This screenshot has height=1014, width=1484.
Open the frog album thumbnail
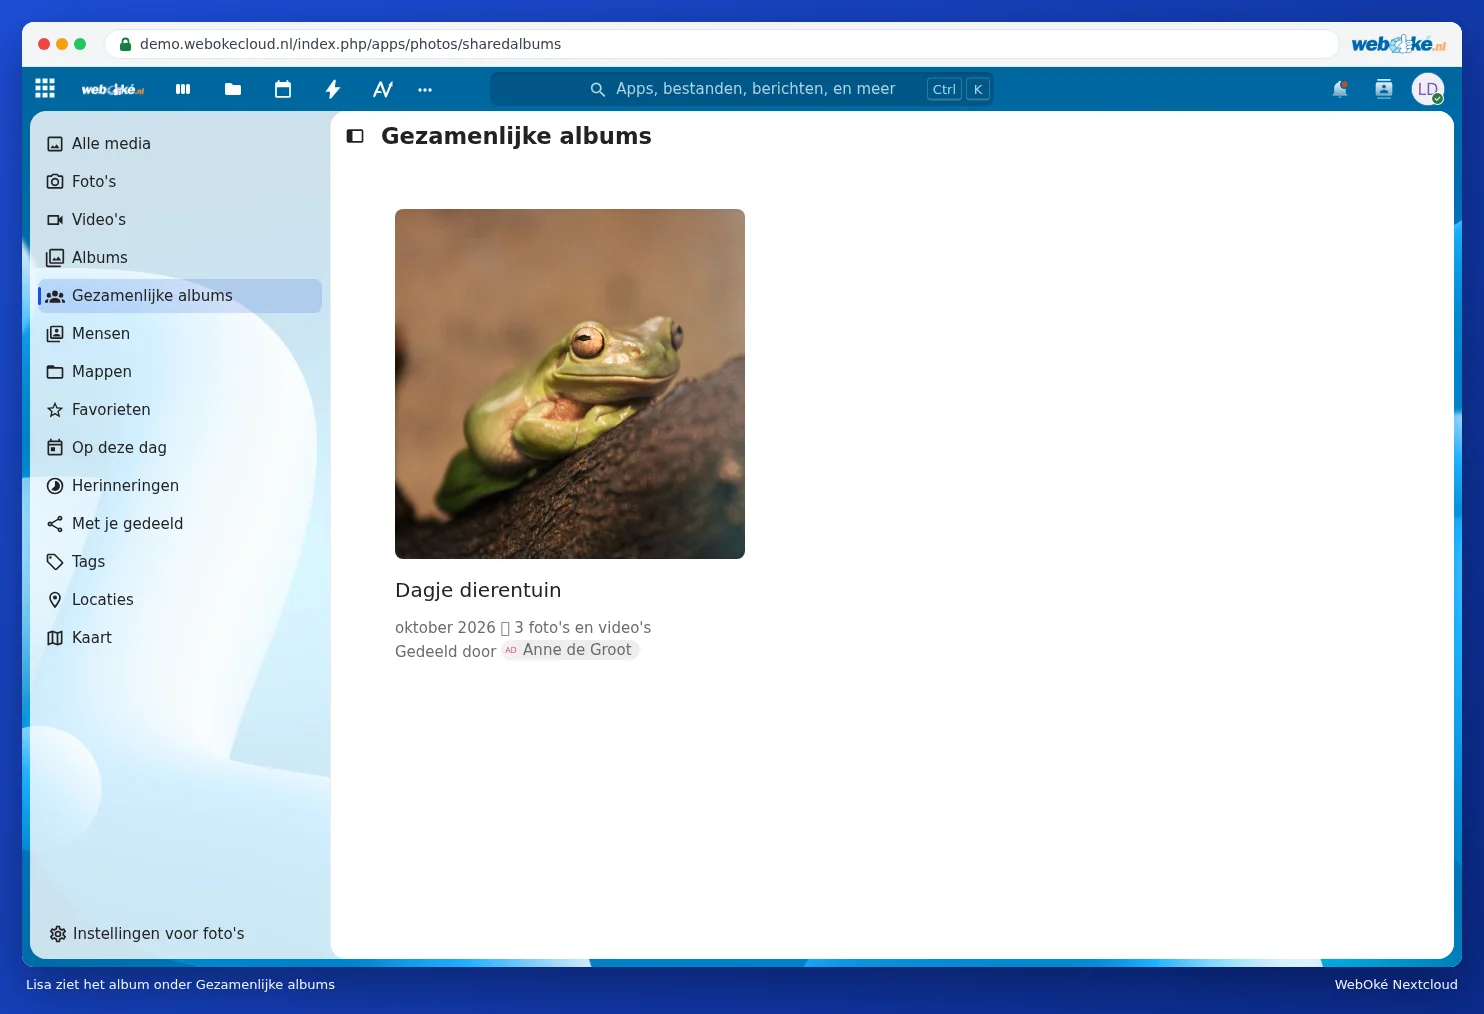pyautogui.click(x=570, y=384)
